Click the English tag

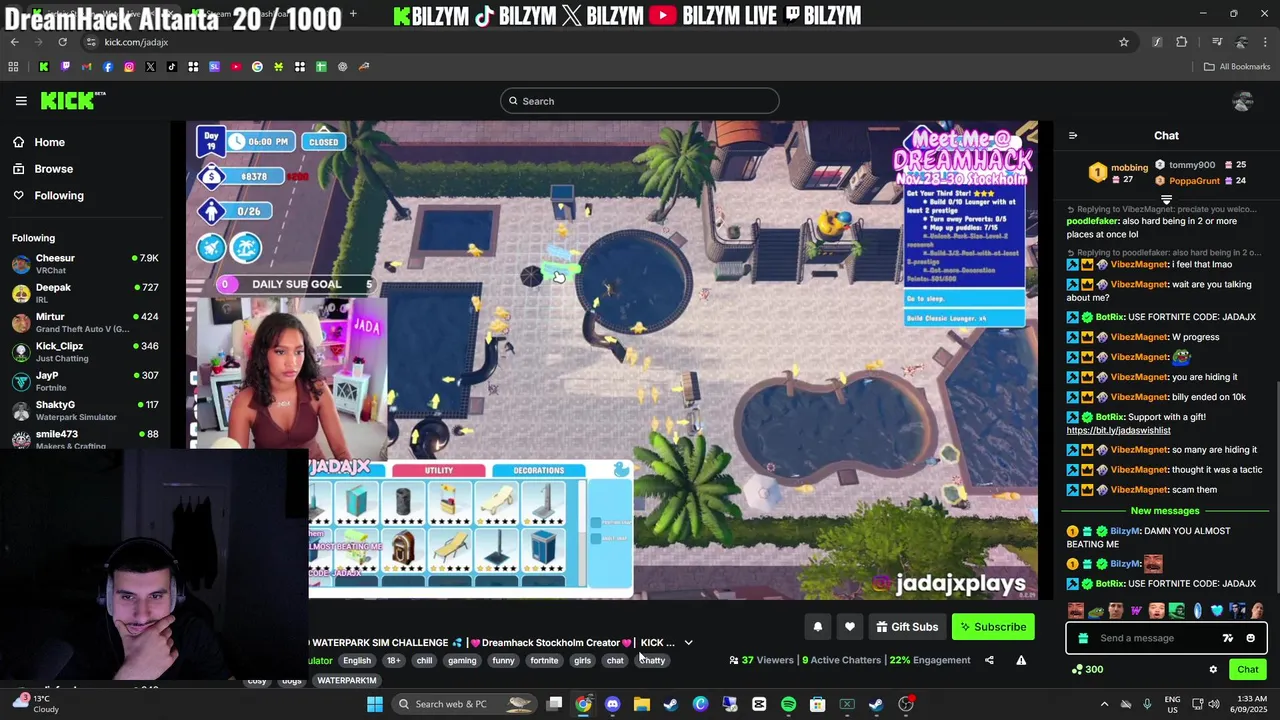click(x=357, y=661)
